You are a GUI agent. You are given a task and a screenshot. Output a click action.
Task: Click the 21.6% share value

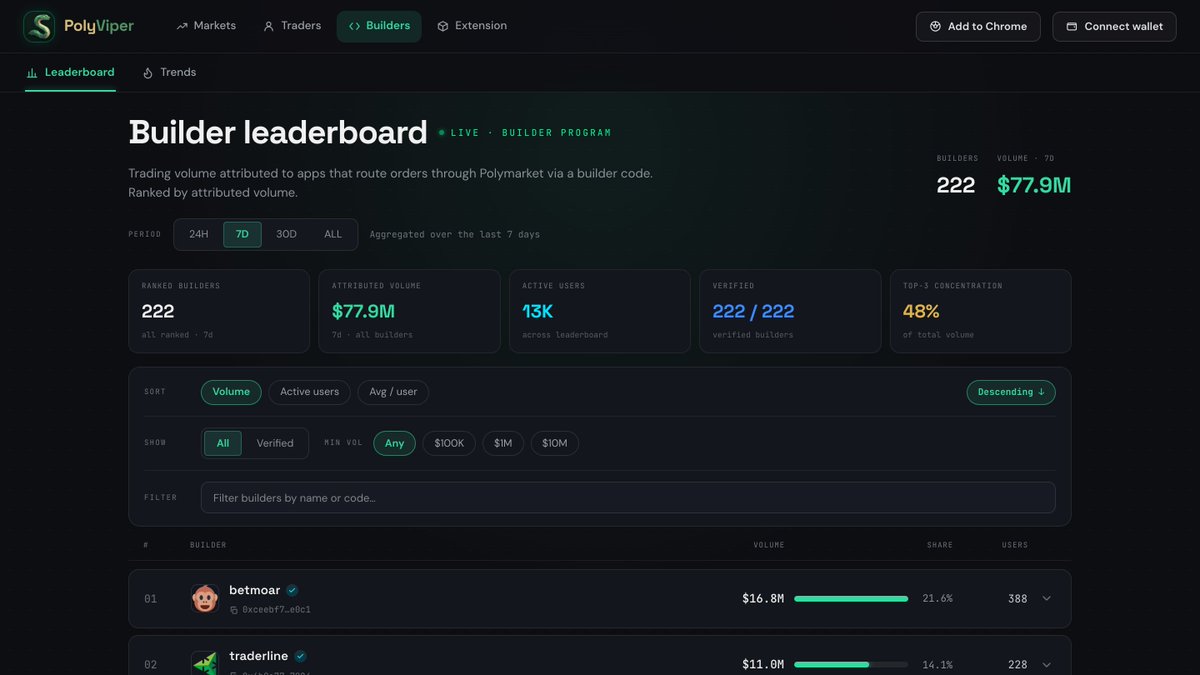(937, 599)
